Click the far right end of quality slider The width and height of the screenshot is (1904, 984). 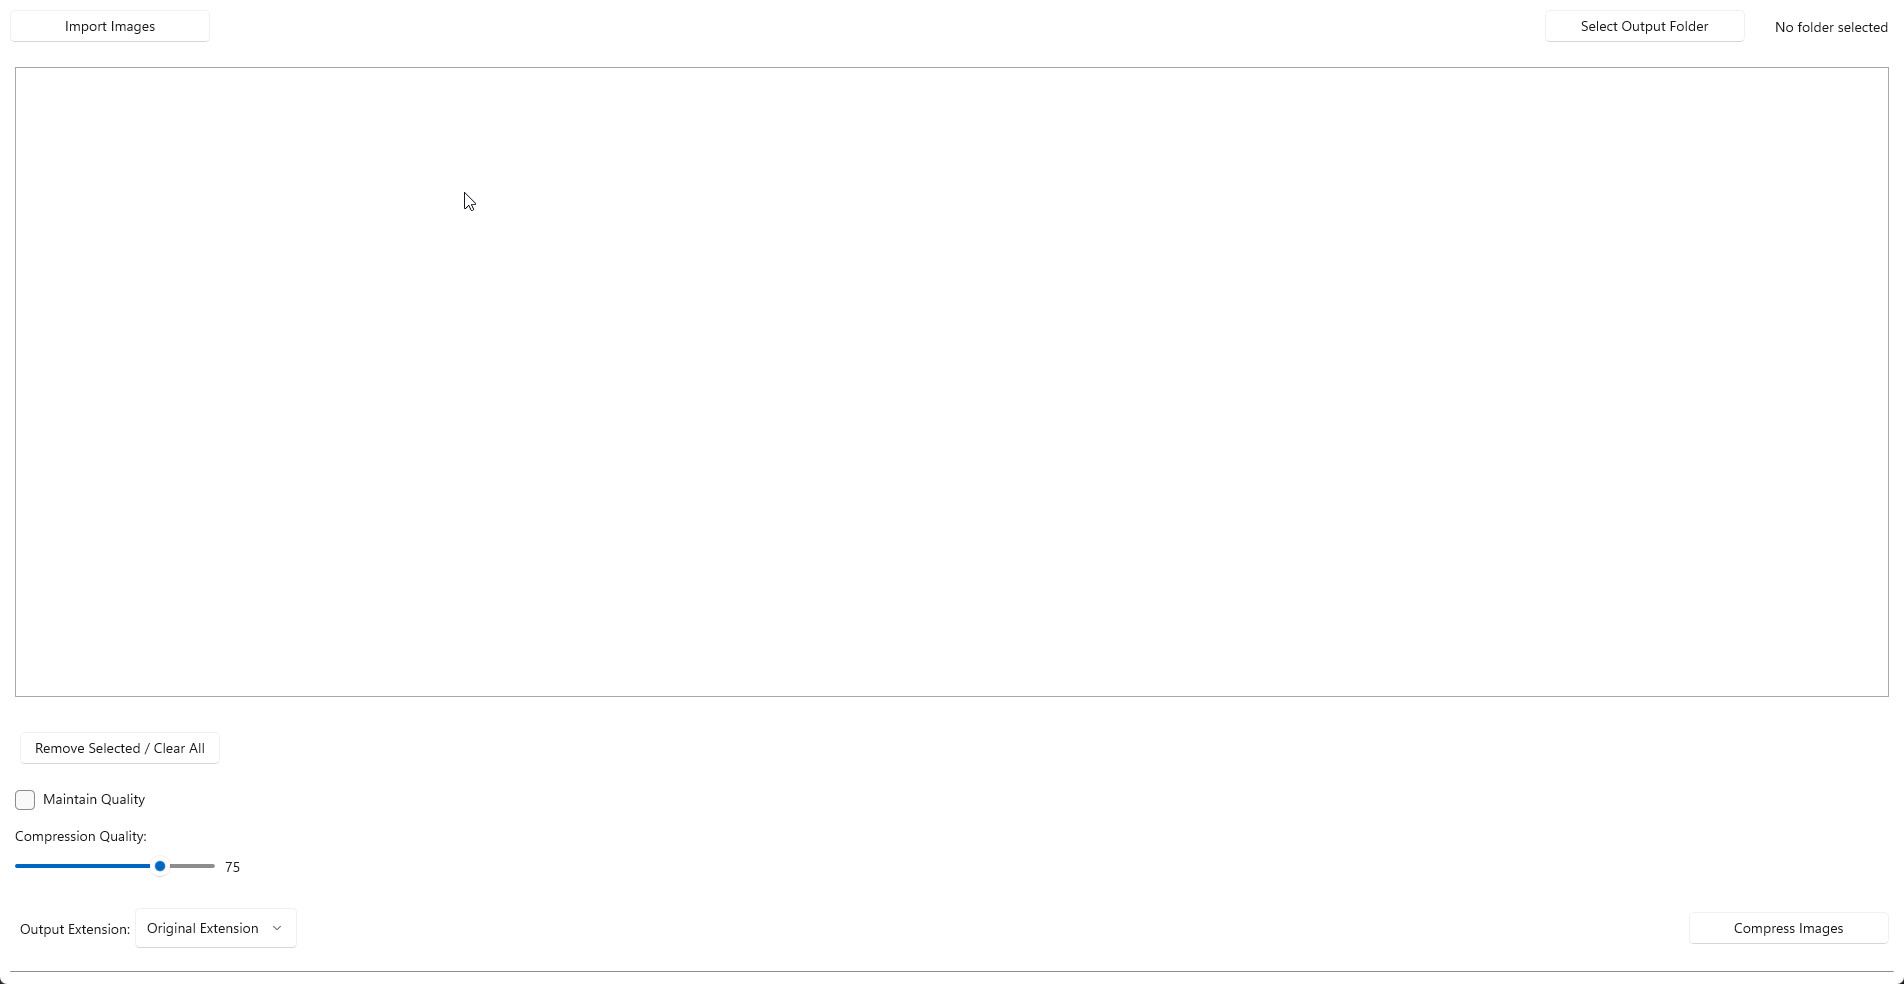(213, 866)
